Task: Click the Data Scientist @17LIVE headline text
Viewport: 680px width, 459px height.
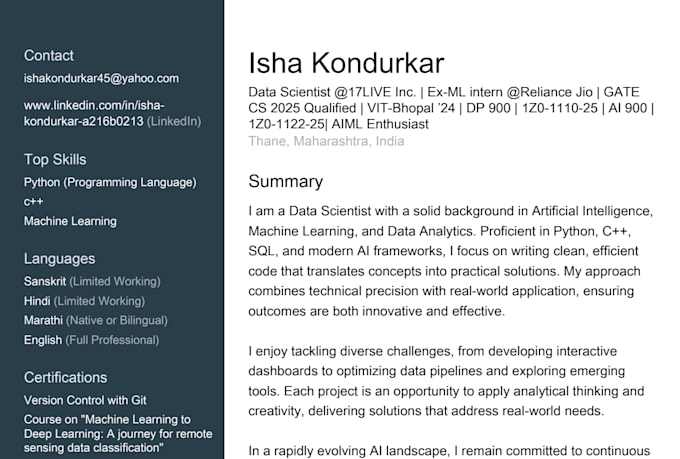Action: 451,108
